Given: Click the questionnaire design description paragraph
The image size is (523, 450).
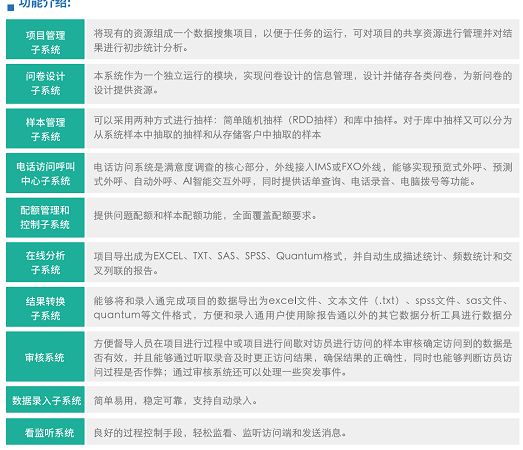Looking at the screenshot, I should [303, 83].
